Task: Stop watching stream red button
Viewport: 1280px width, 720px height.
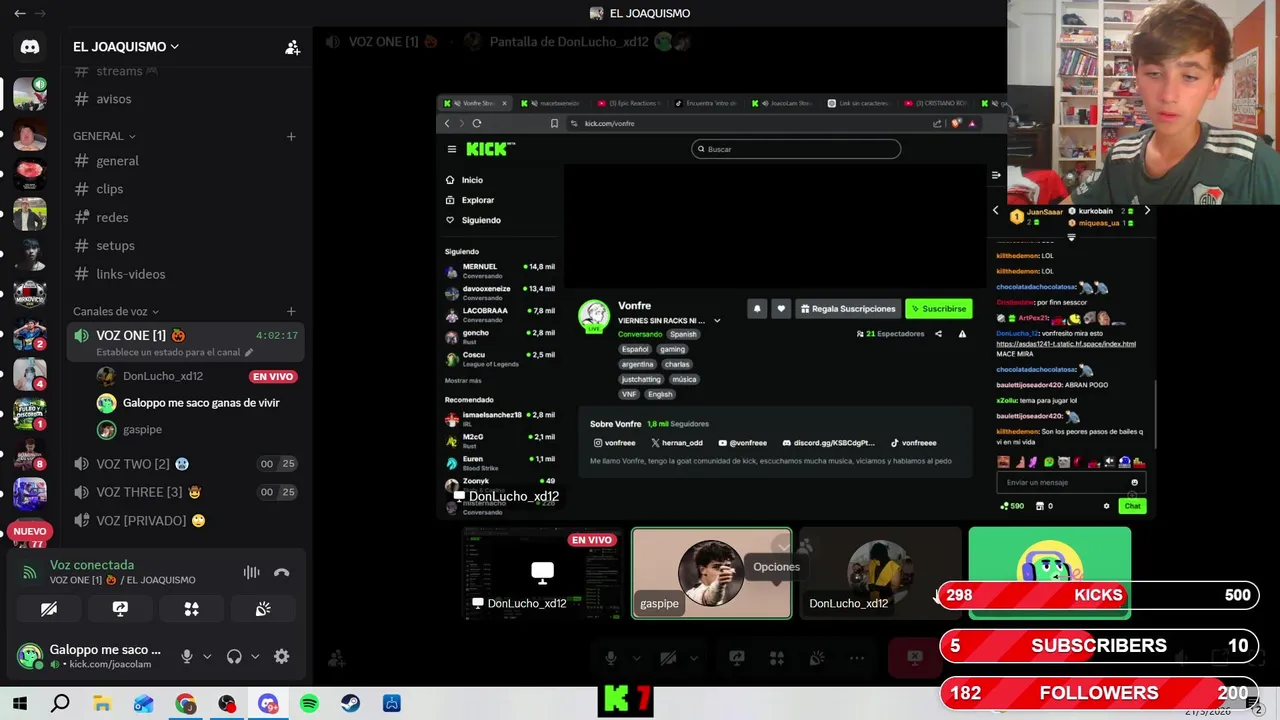Action: [x=915, y=658]
